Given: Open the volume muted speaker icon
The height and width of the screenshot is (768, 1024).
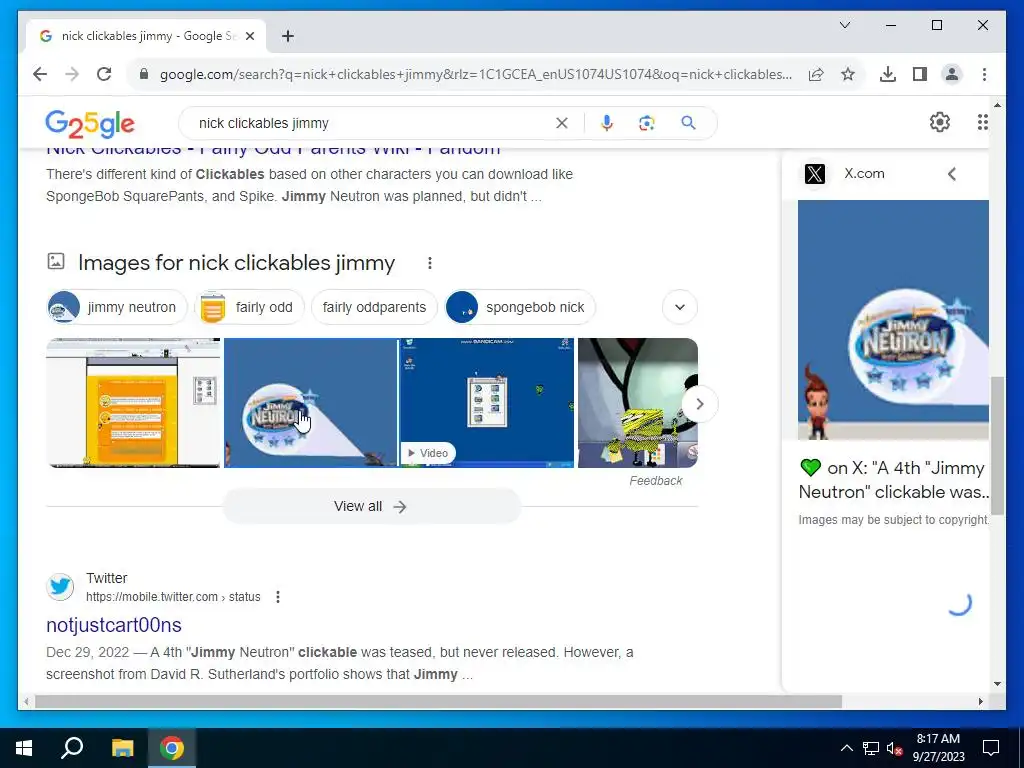Looking at the screenshot, I should point(894,748).
